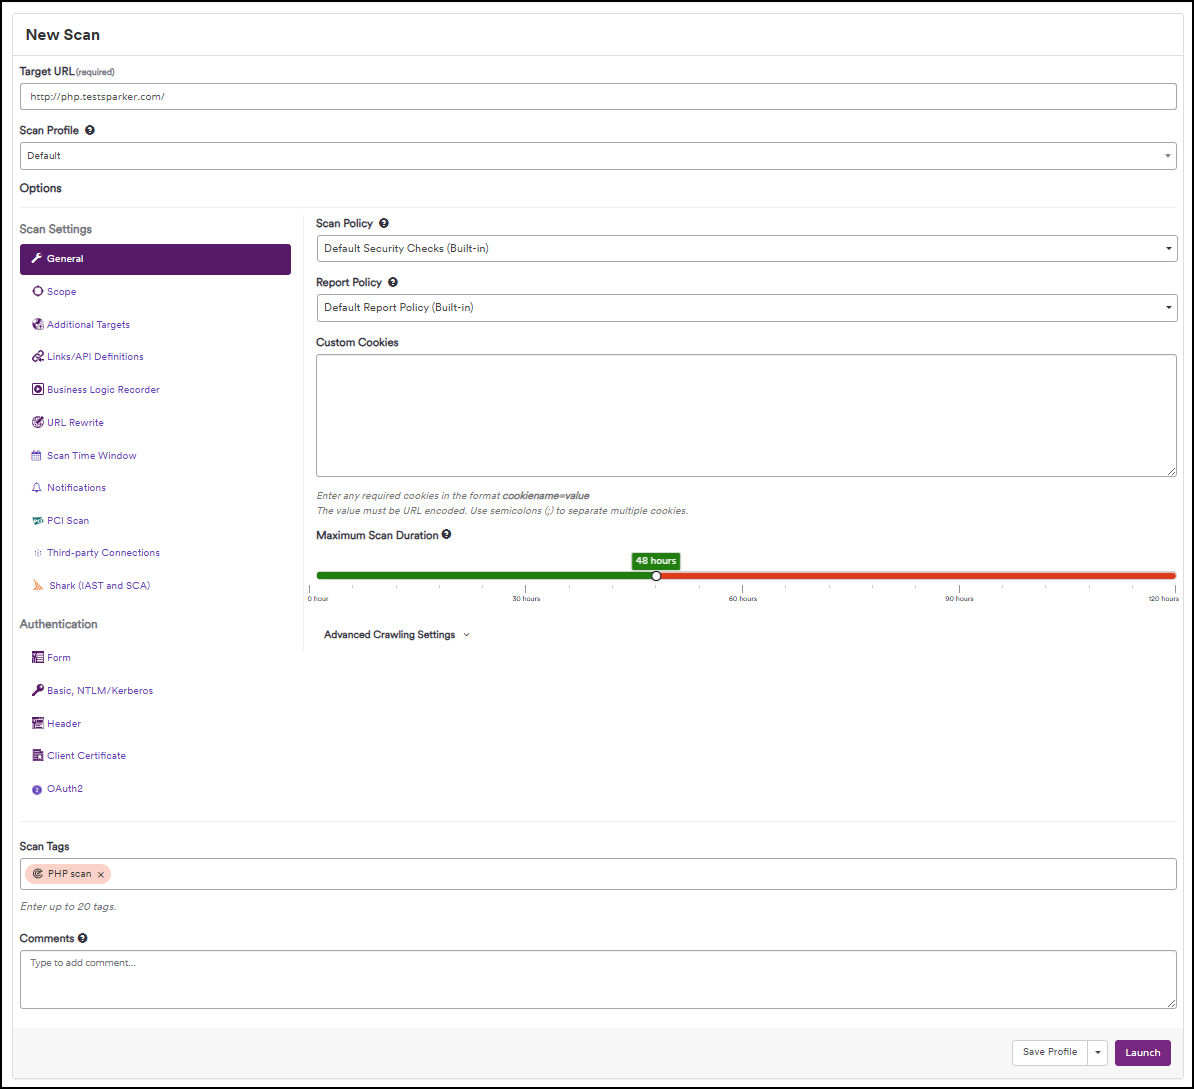This screenshot has height=1089, width=1194.
Task: Click the Notifications bell icon
Action: coord(38,488)
